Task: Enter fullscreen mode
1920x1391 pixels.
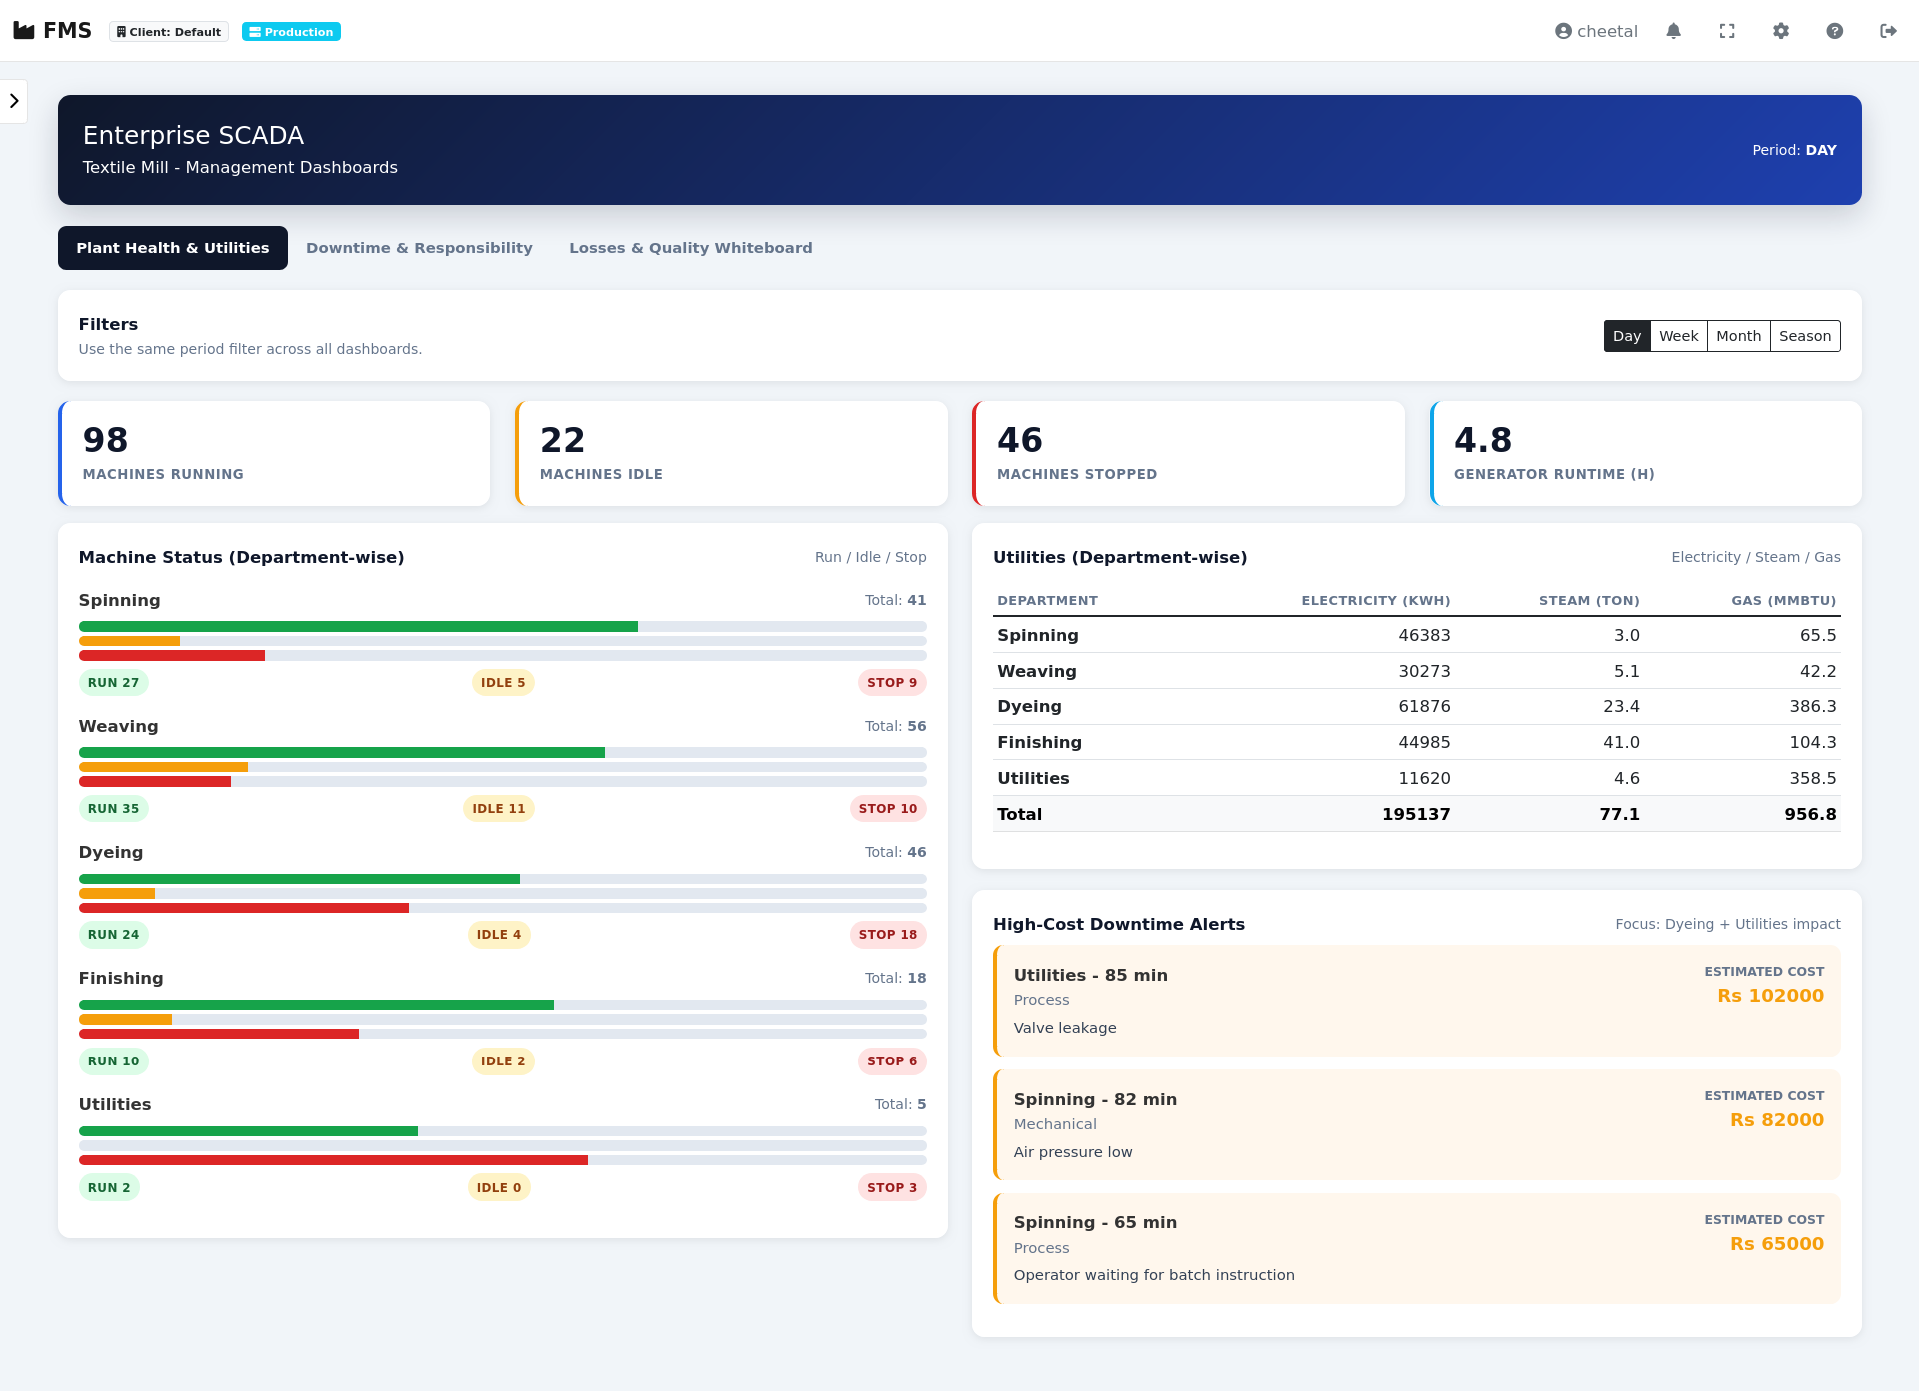Action: click(x=1728, y=31)
